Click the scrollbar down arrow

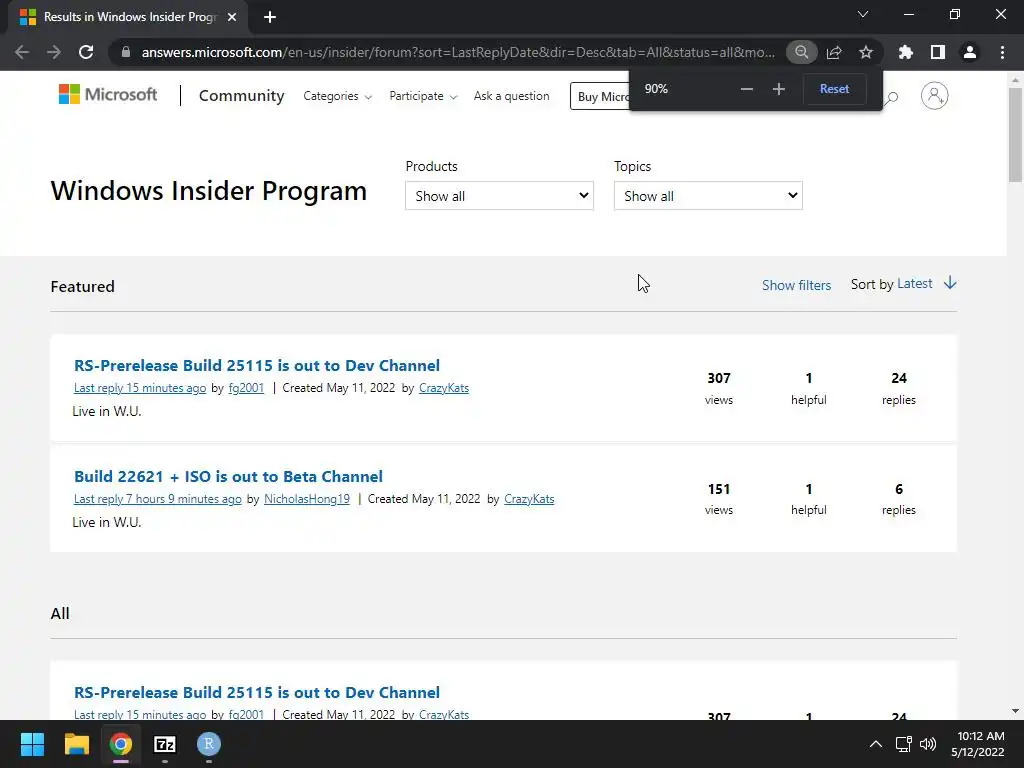tap(1015, 711)
